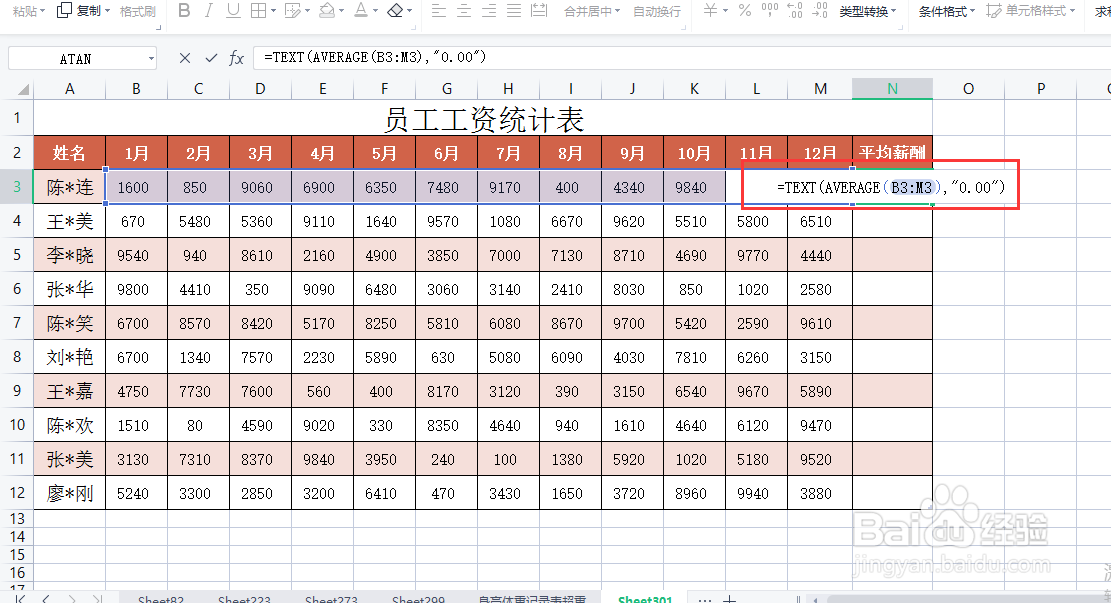The image size is (1111, 603).
Task: Toggle italic formatting in the toolbar
Action: (x=208, y=11)
